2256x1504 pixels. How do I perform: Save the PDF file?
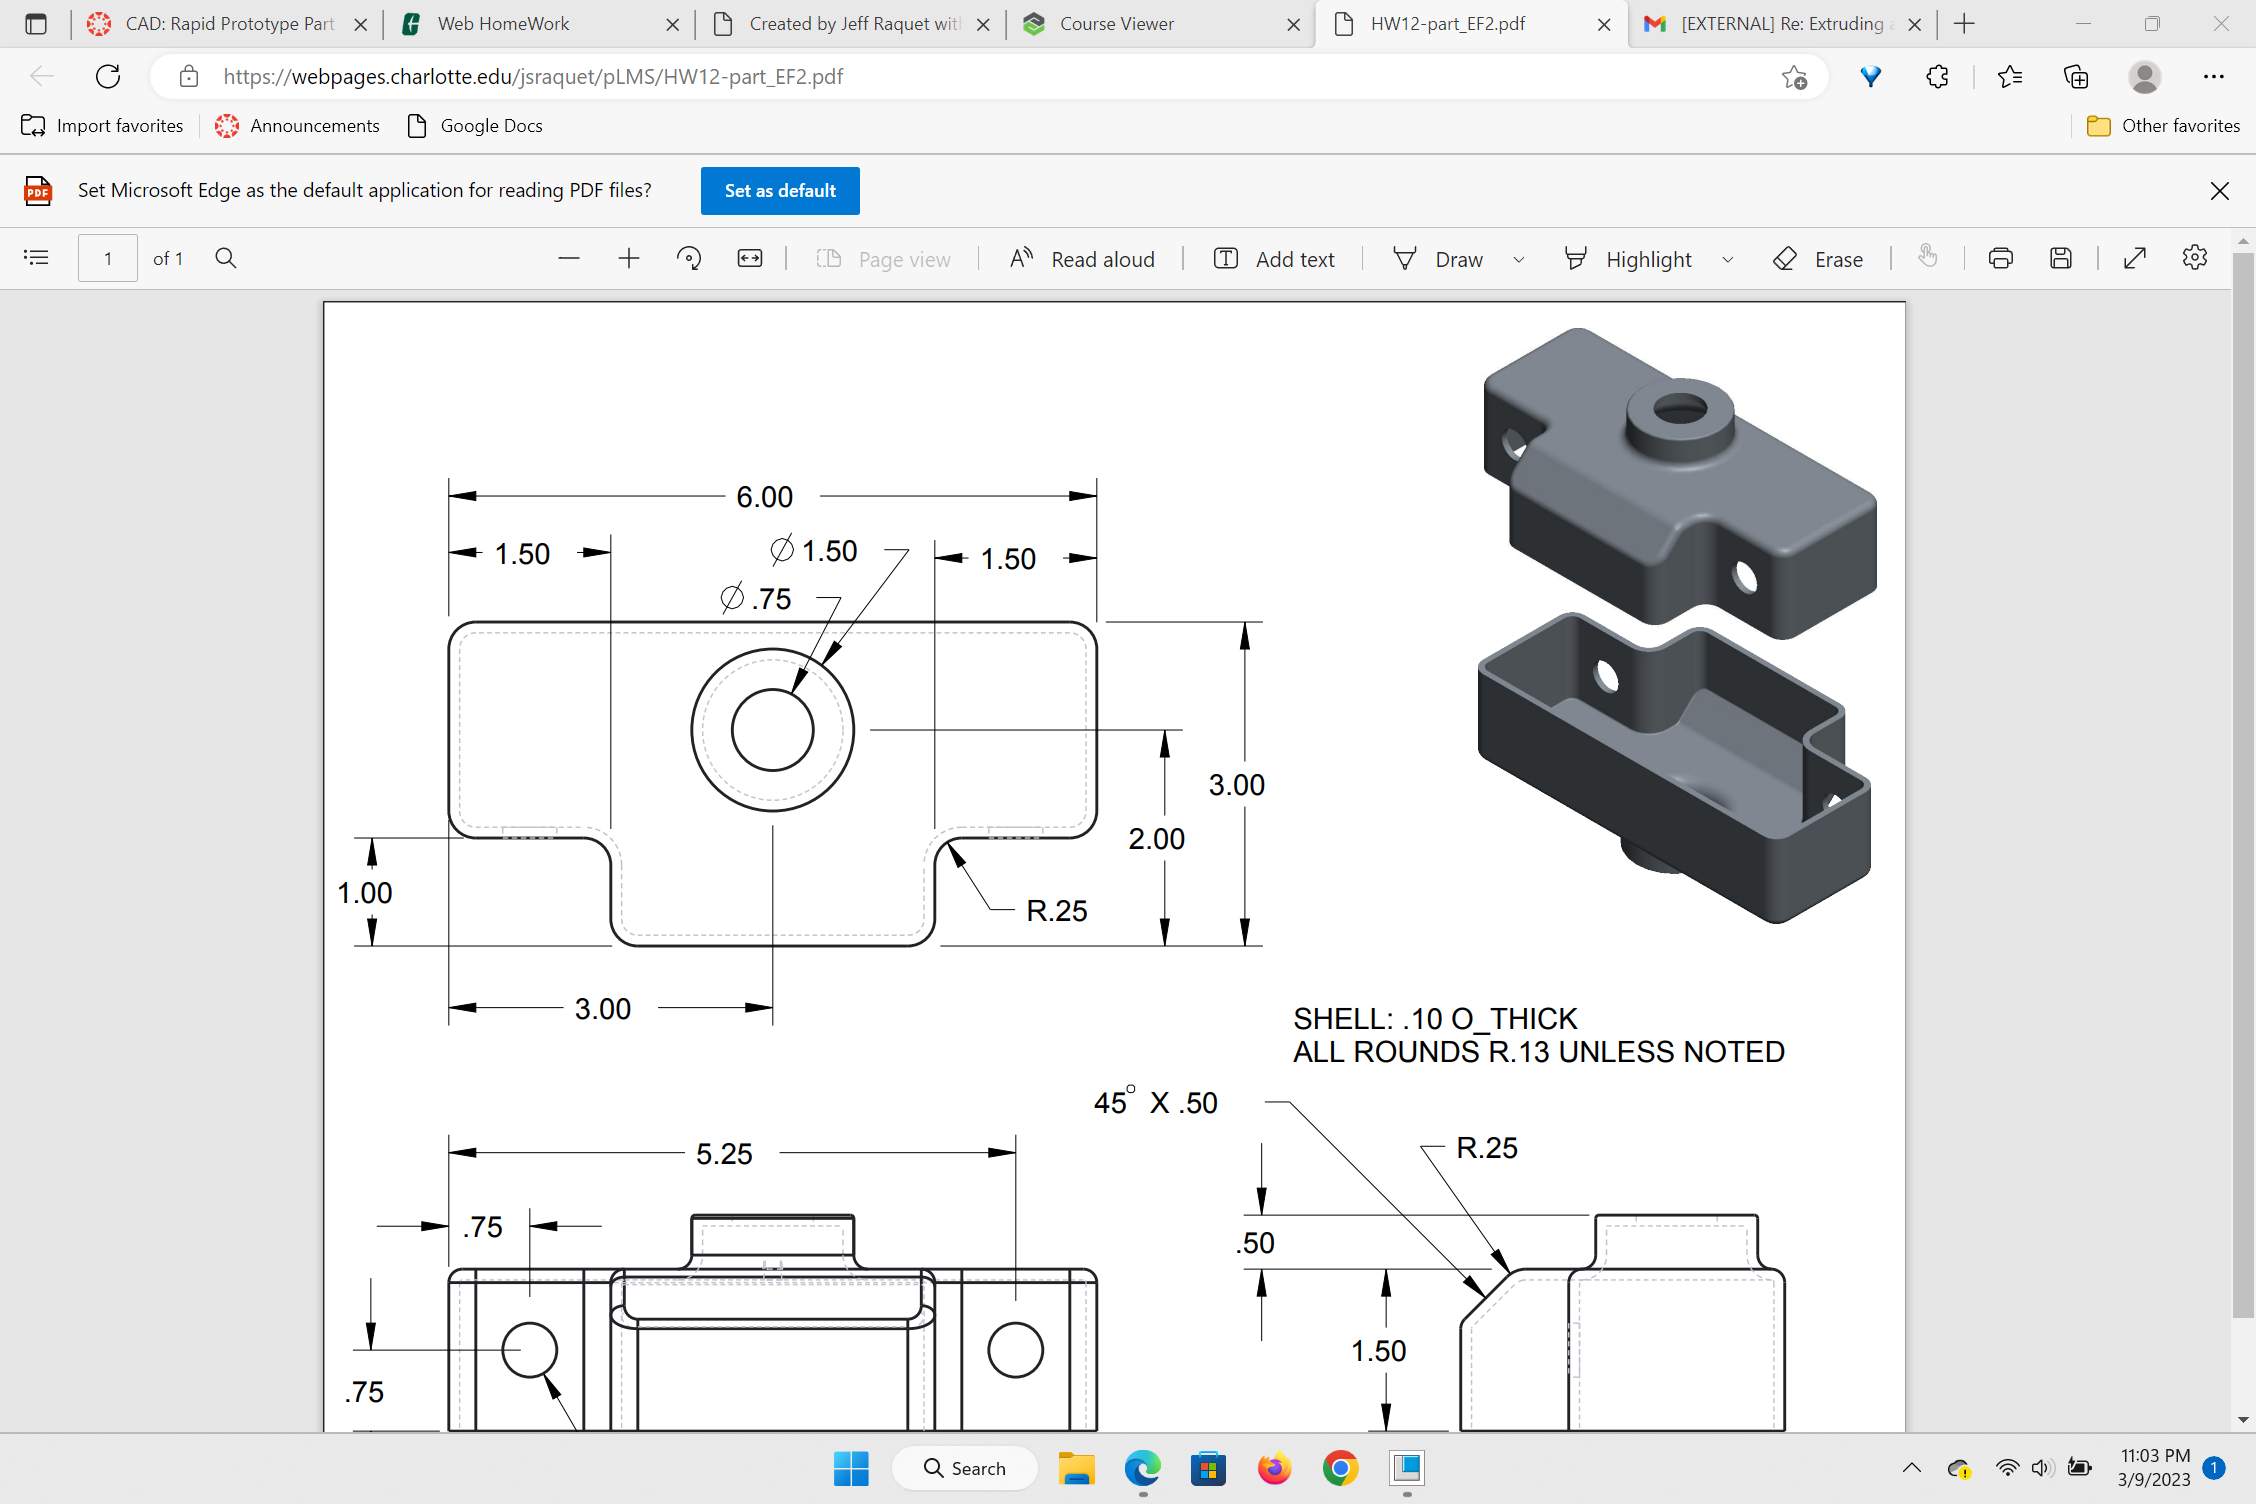[x=2062, y=258]
